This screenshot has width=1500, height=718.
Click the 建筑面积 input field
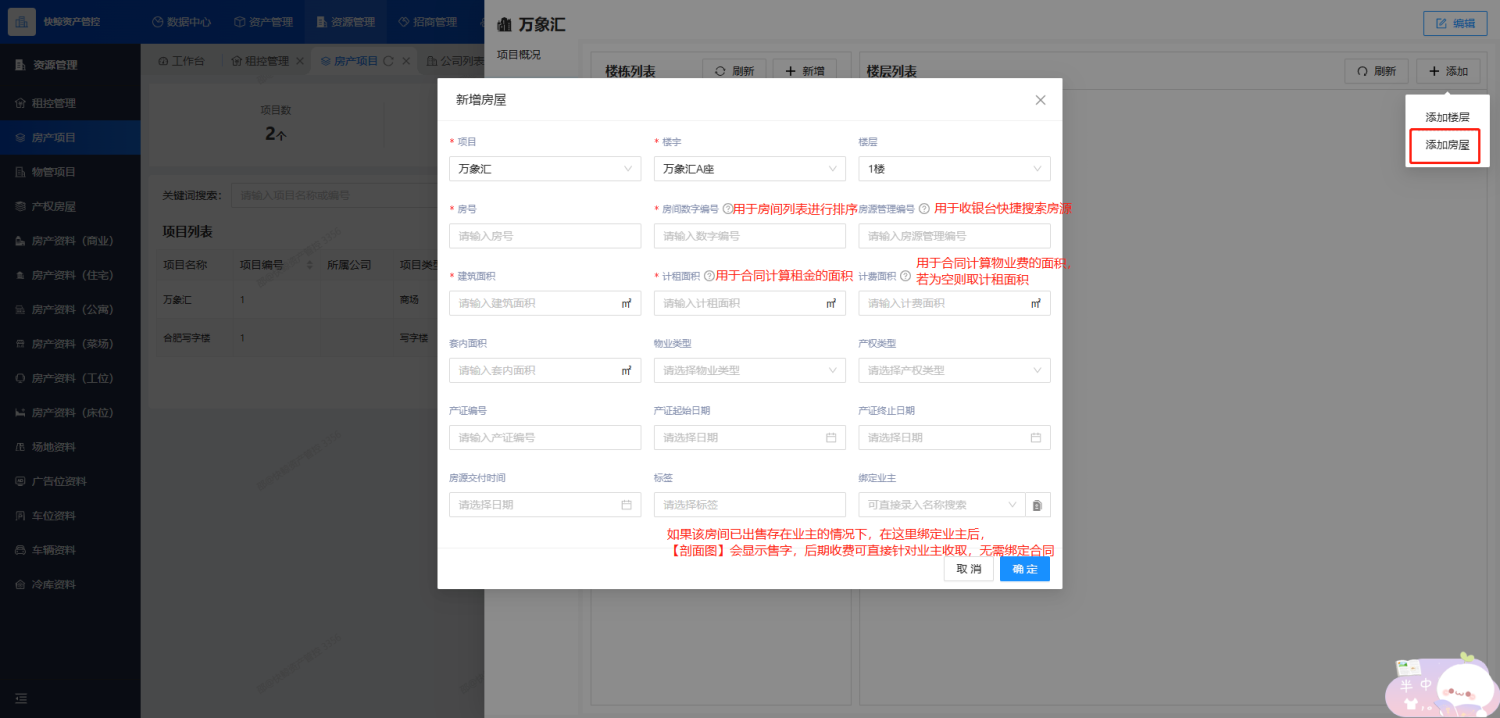[545, 303]
